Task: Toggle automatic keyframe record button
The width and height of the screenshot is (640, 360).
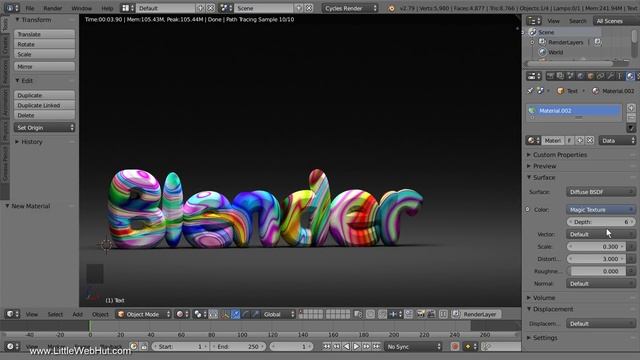Action: pyautogui.click(x=455, y=346)
